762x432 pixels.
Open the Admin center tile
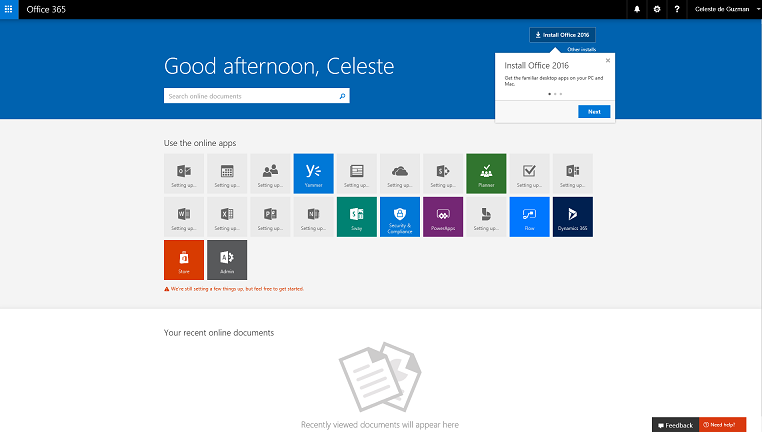pyautogui.click(x=227, y=260)
